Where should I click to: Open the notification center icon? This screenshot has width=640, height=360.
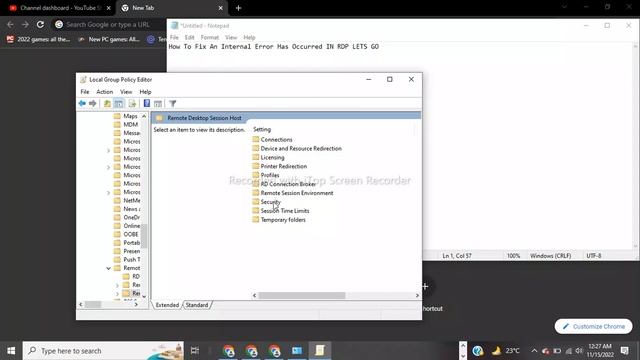624,351
